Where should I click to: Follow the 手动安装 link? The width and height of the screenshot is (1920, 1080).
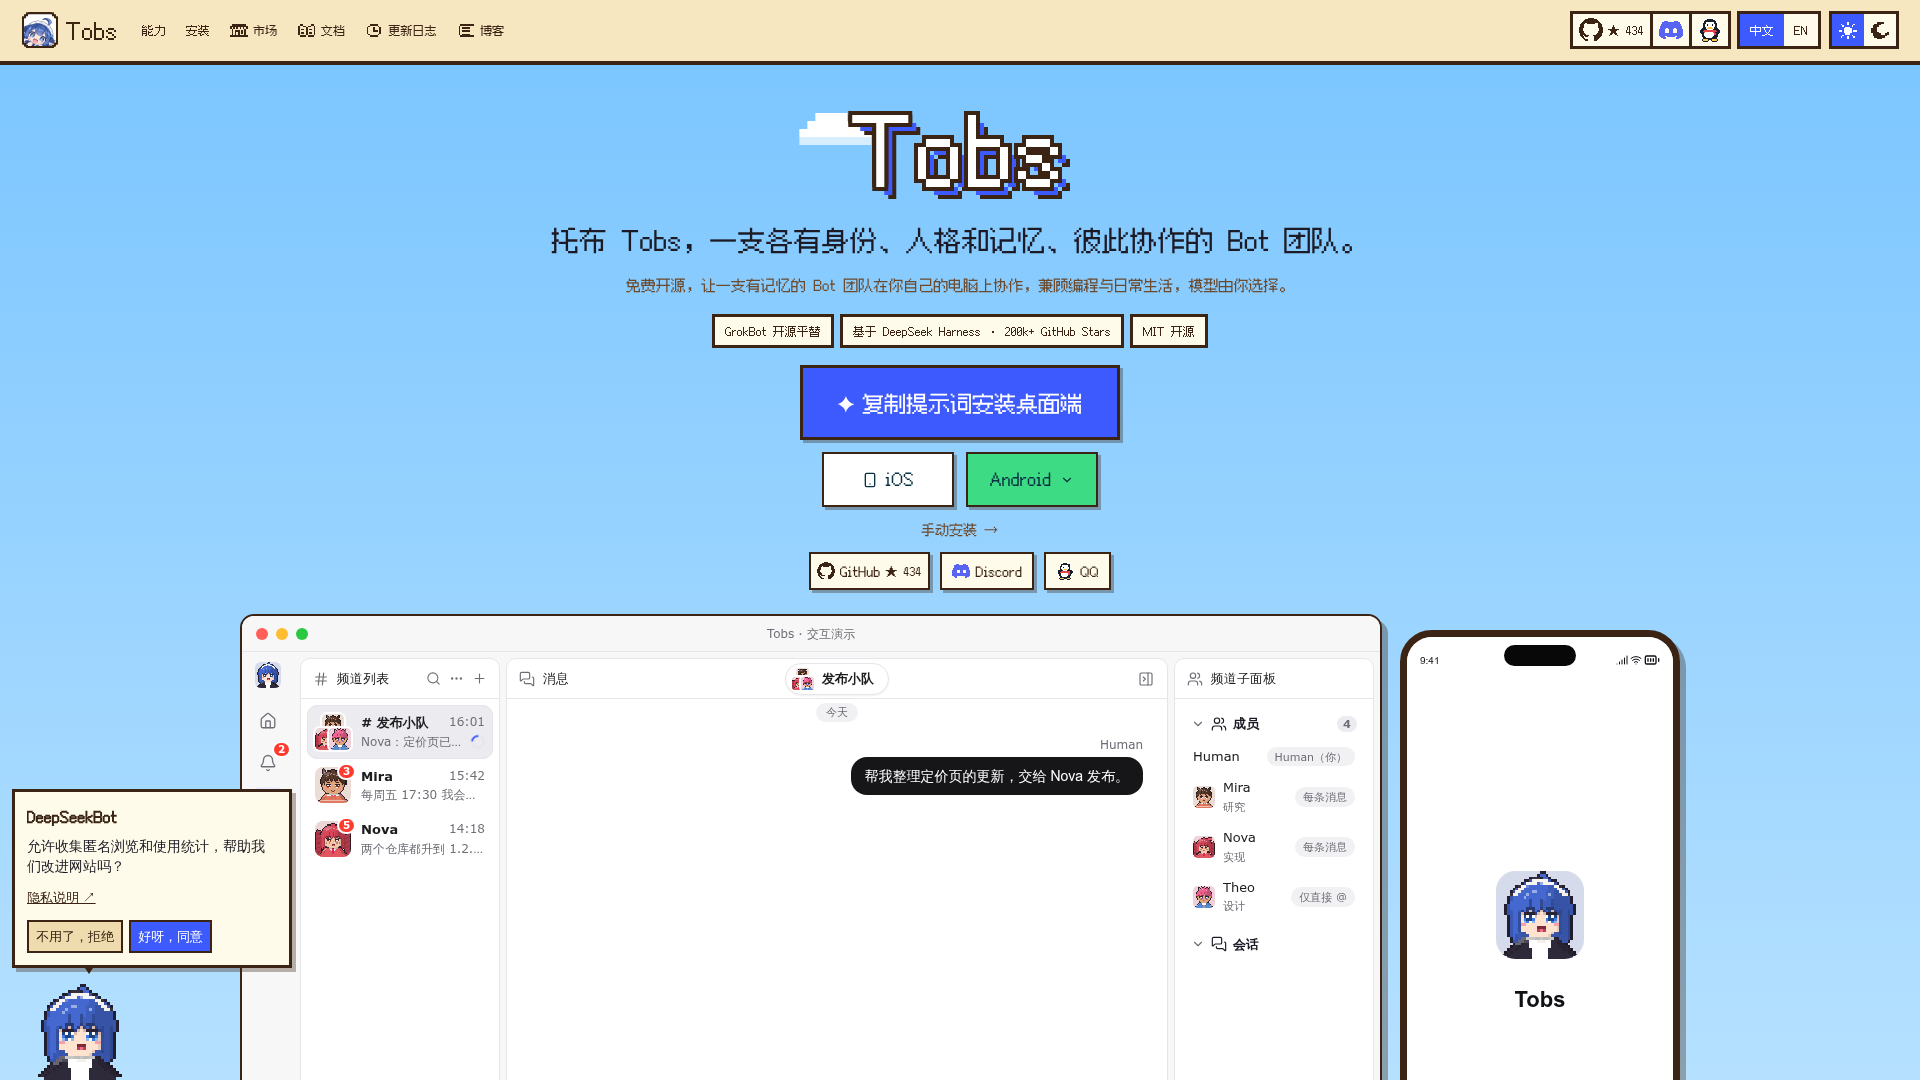click(x=959, y=530)
